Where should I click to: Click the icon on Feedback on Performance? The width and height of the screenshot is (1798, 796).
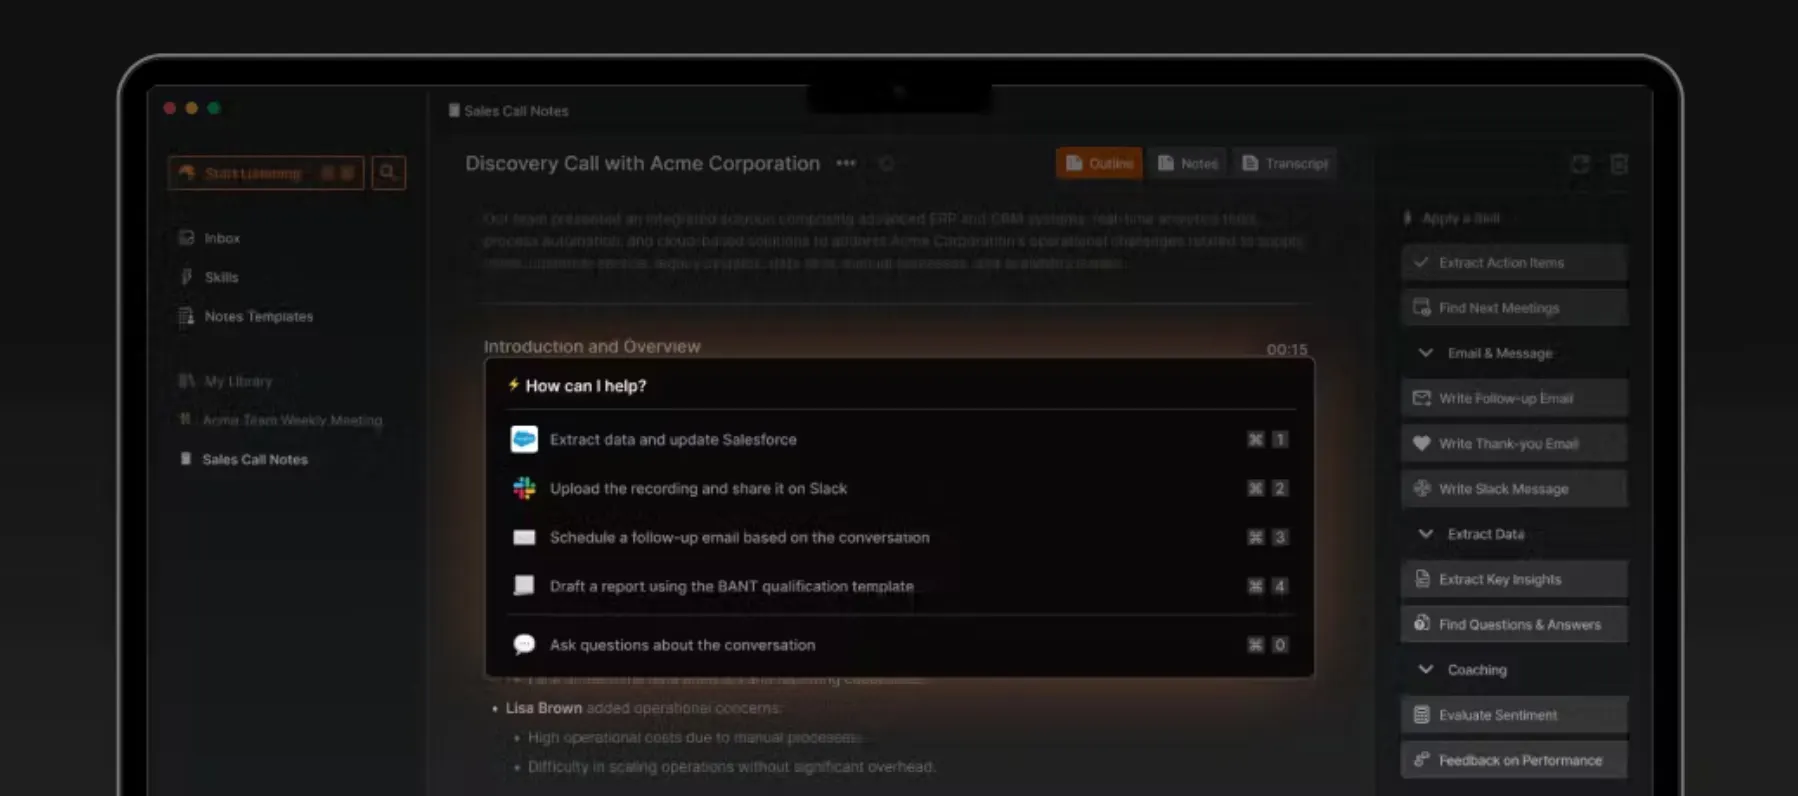[1421, 760]
